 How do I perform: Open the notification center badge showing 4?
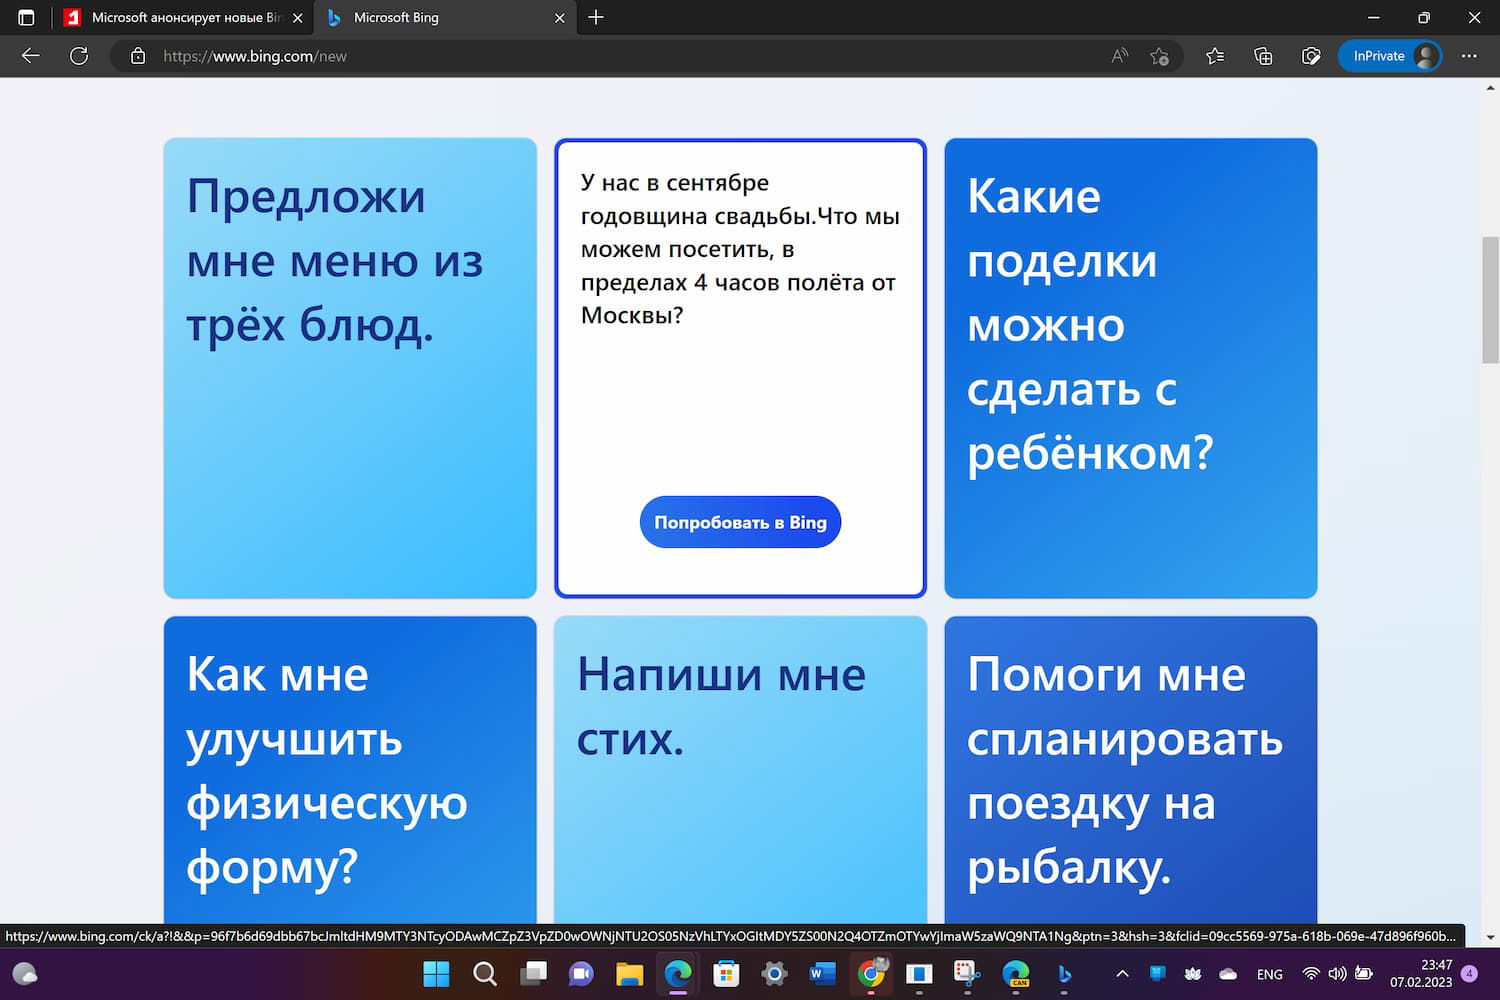click(x=1469, y=974)
